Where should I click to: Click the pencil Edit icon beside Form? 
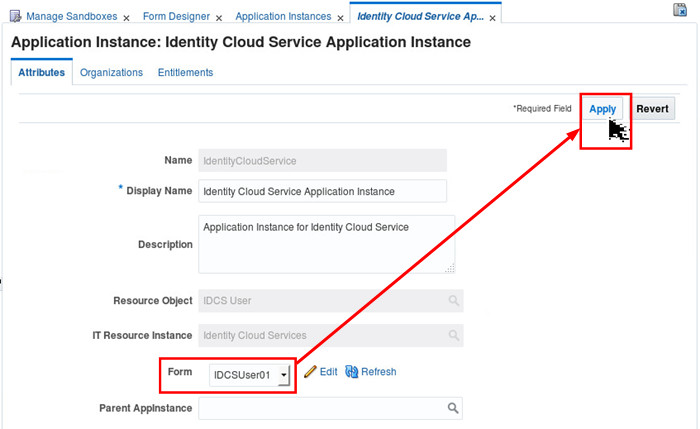pos(310,372)
